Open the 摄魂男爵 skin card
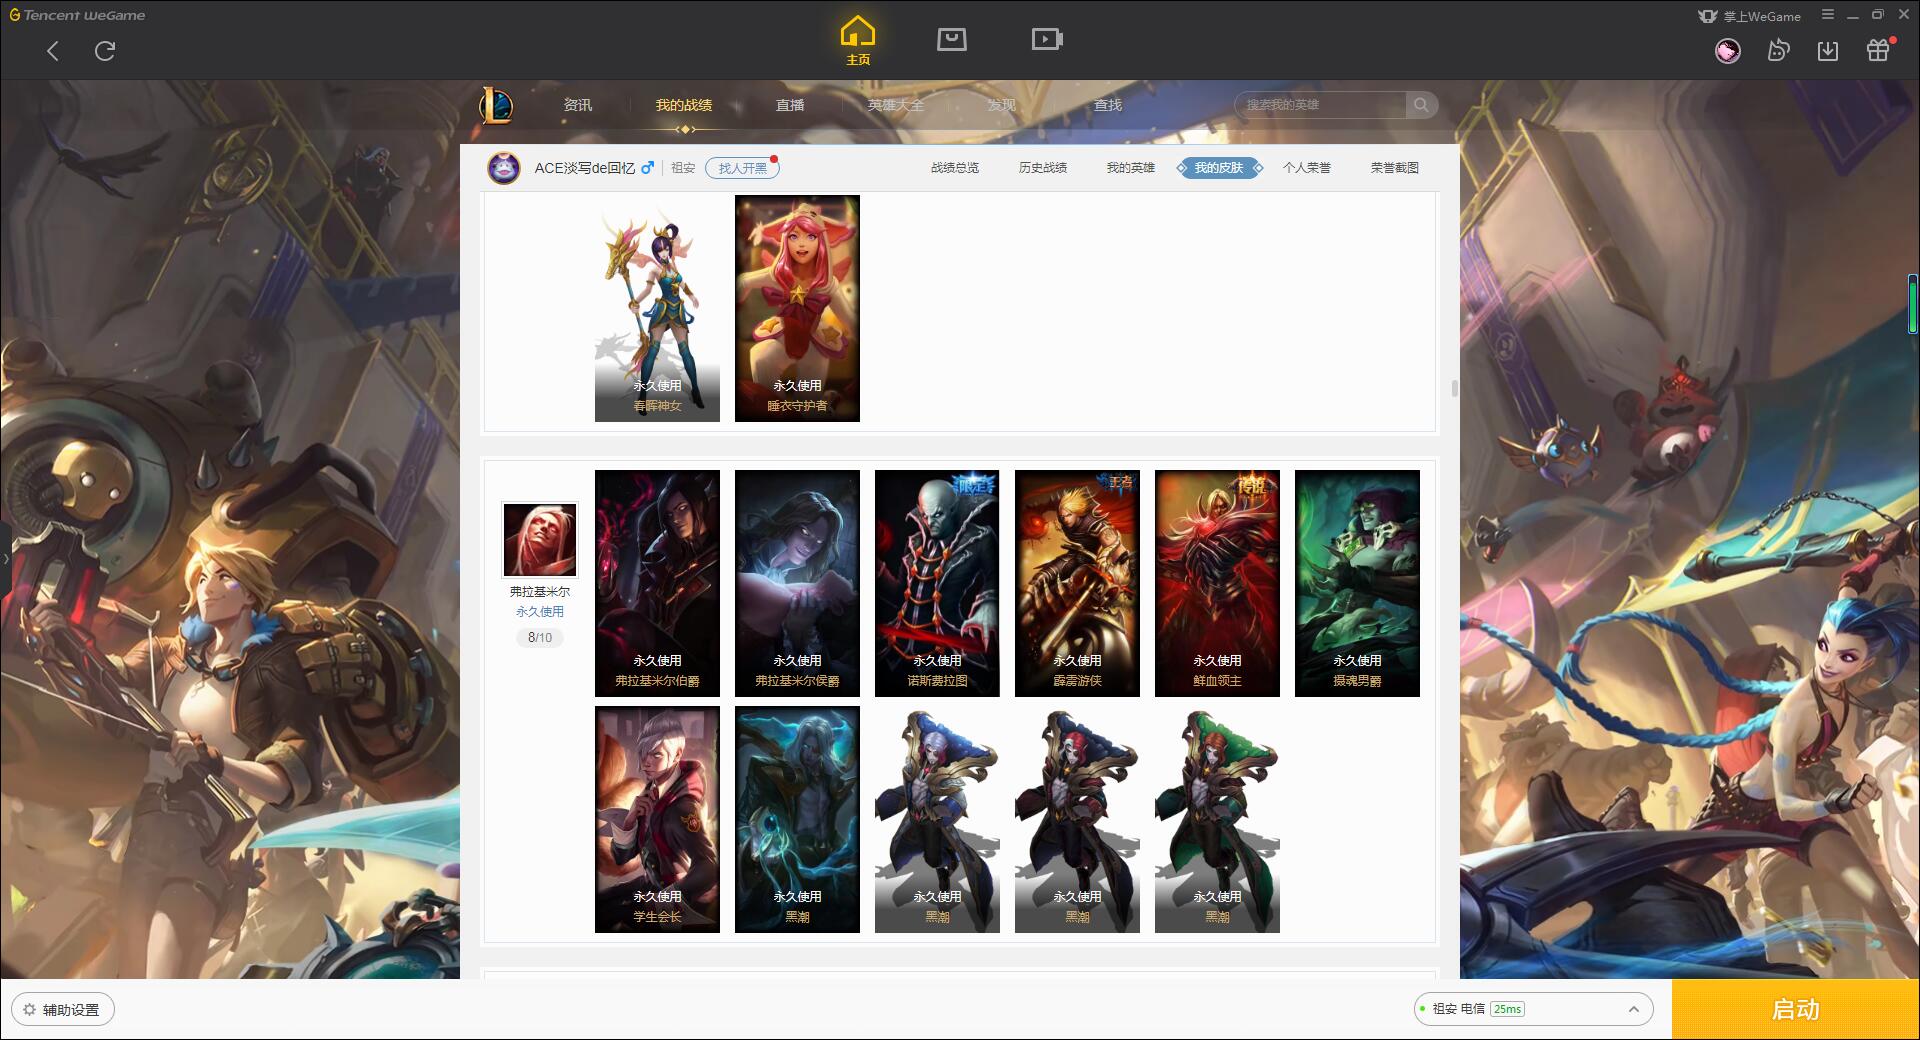Image resolution: width=1920 pixels, height=1040 pixels. pos(1357,583)
